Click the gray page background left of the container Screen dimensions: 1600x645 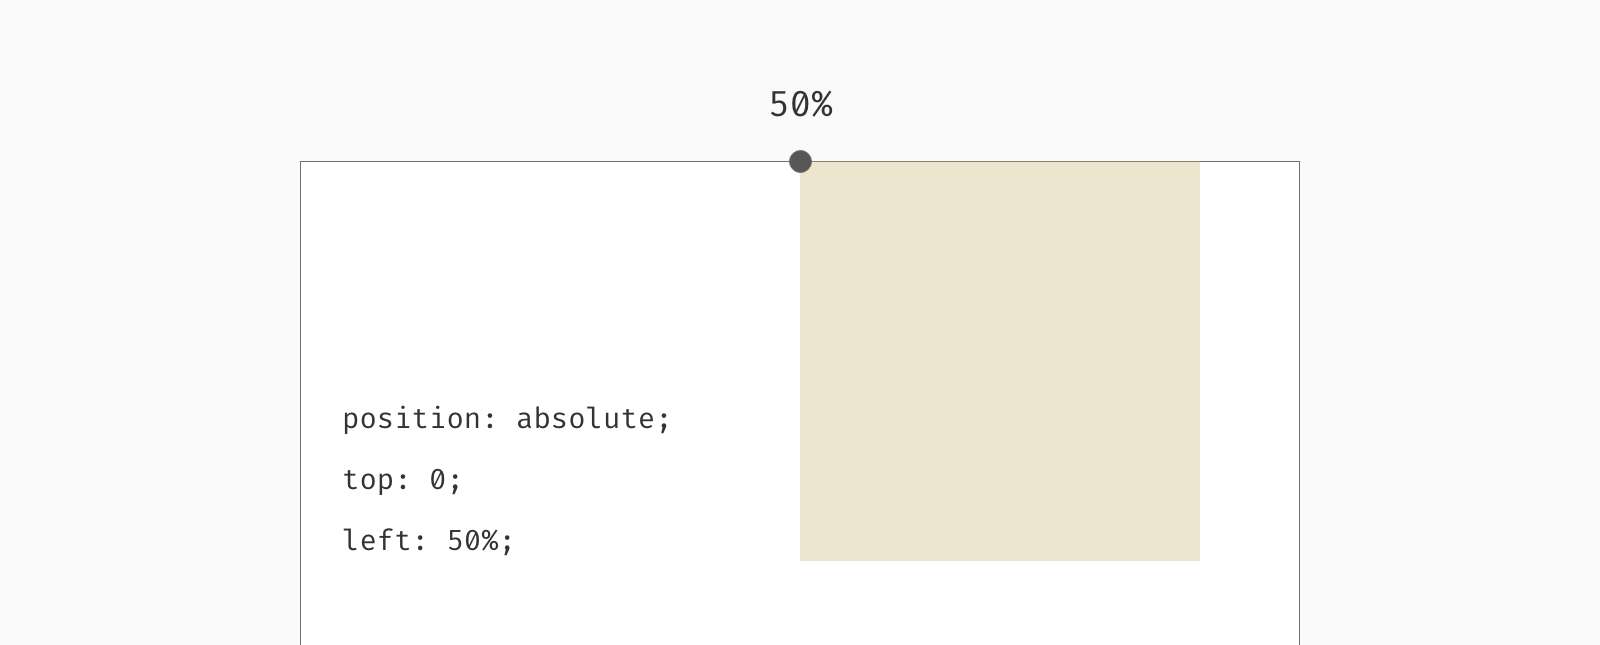coord(150,400)
